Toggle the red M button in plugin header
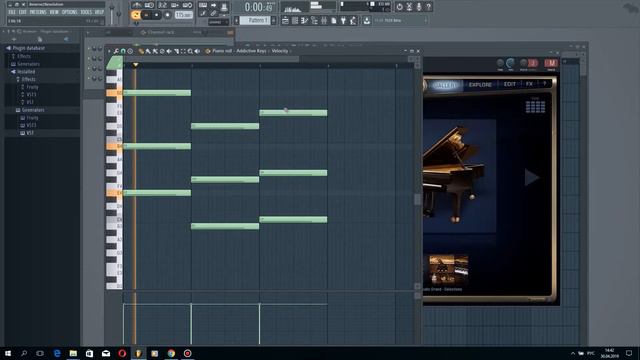Viewport: 640px width, 360px height. 551,63
